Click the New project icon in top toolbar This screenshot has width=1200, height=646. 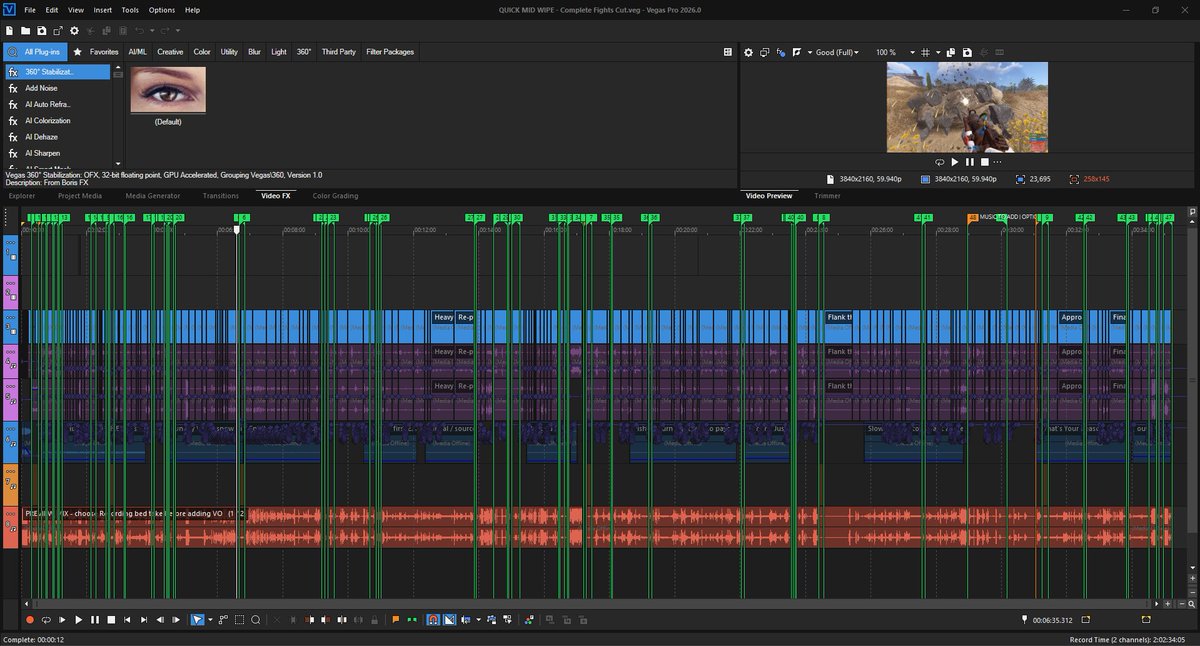point(9,31)
